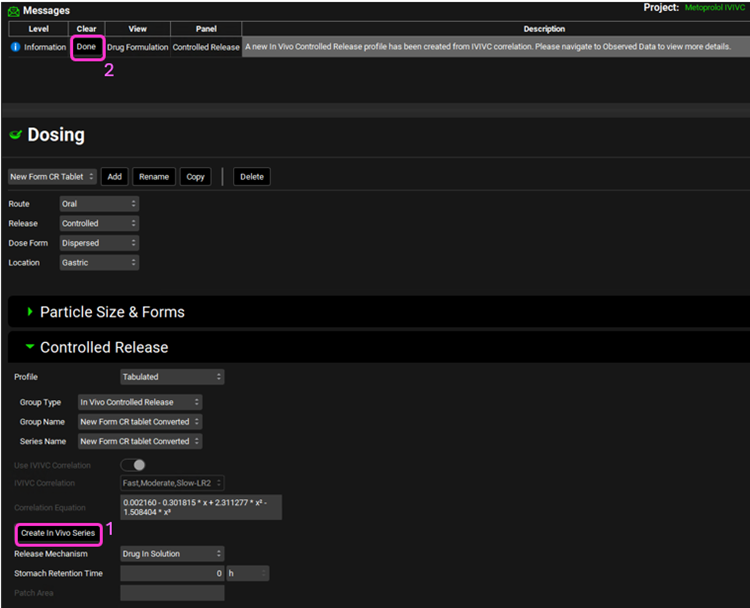
Task: Click Done to clear the message
Action: [86, 47]
